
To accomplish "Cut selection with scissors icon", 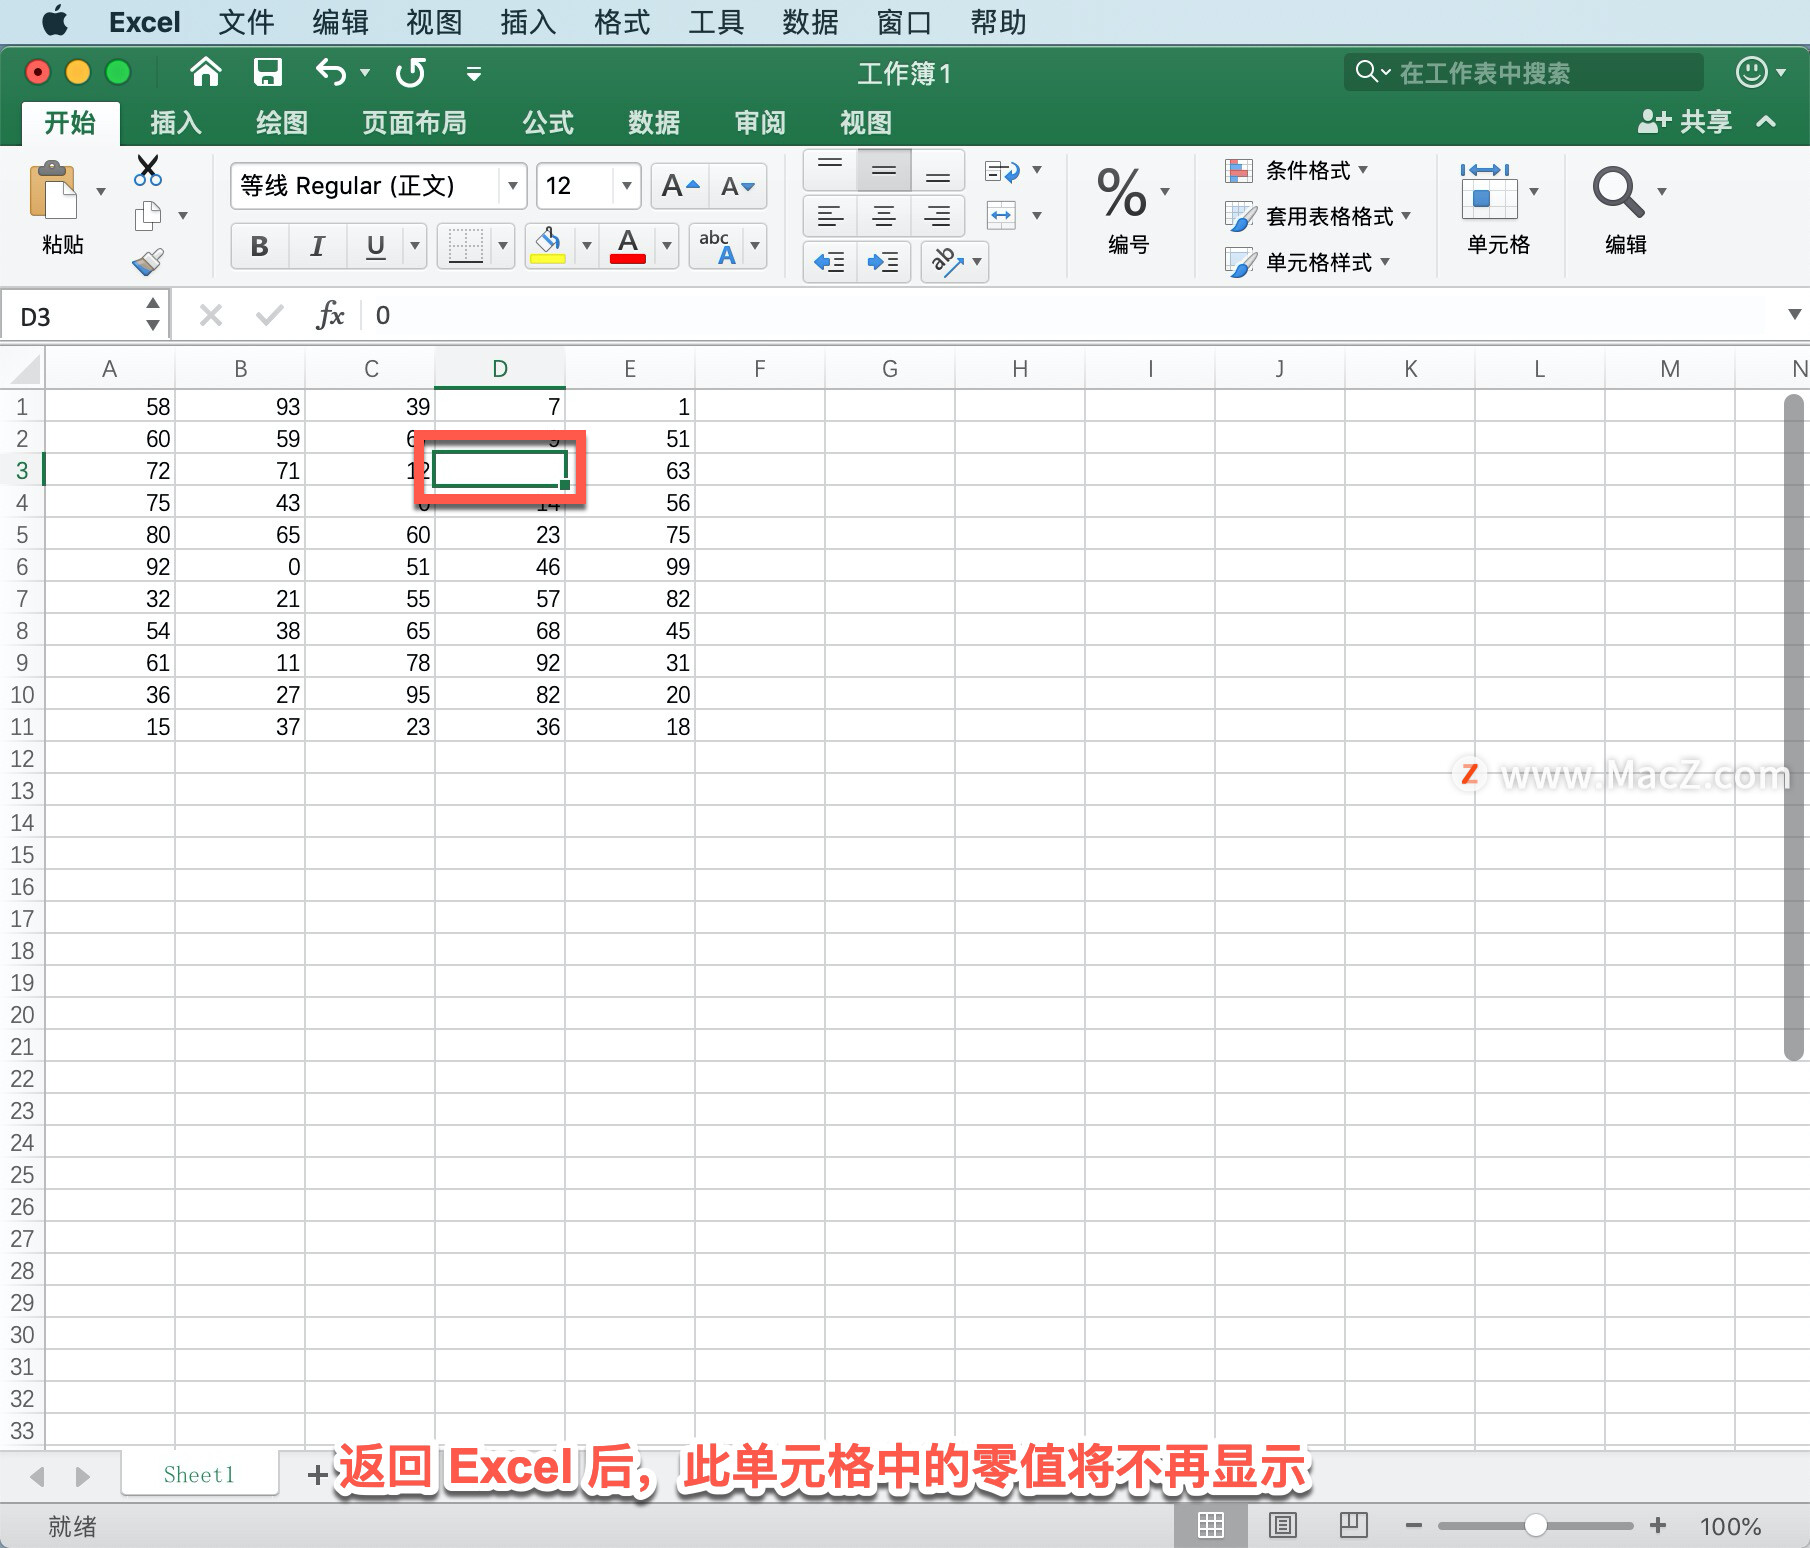I will (x=148, y=170).
